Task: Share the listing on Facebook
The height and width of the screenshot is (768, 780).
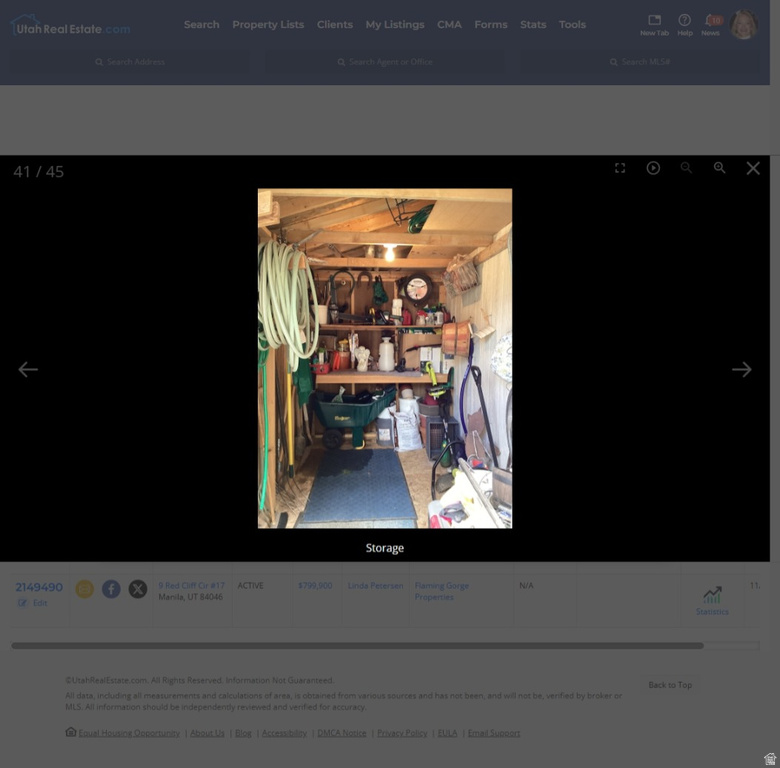Action: click(111, 589)
